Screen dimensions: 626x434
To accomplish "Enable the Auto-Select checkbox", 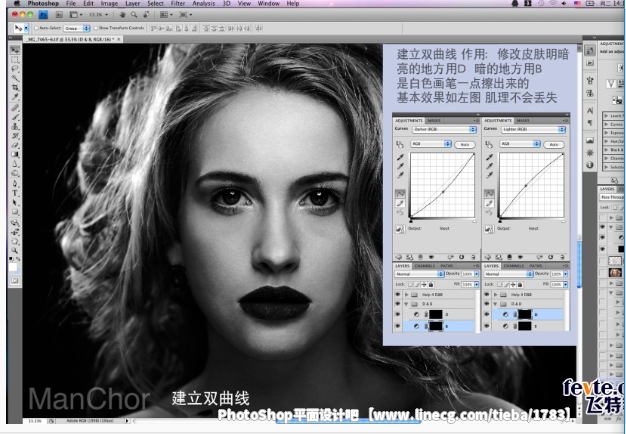I will click(x=36, y=28).
